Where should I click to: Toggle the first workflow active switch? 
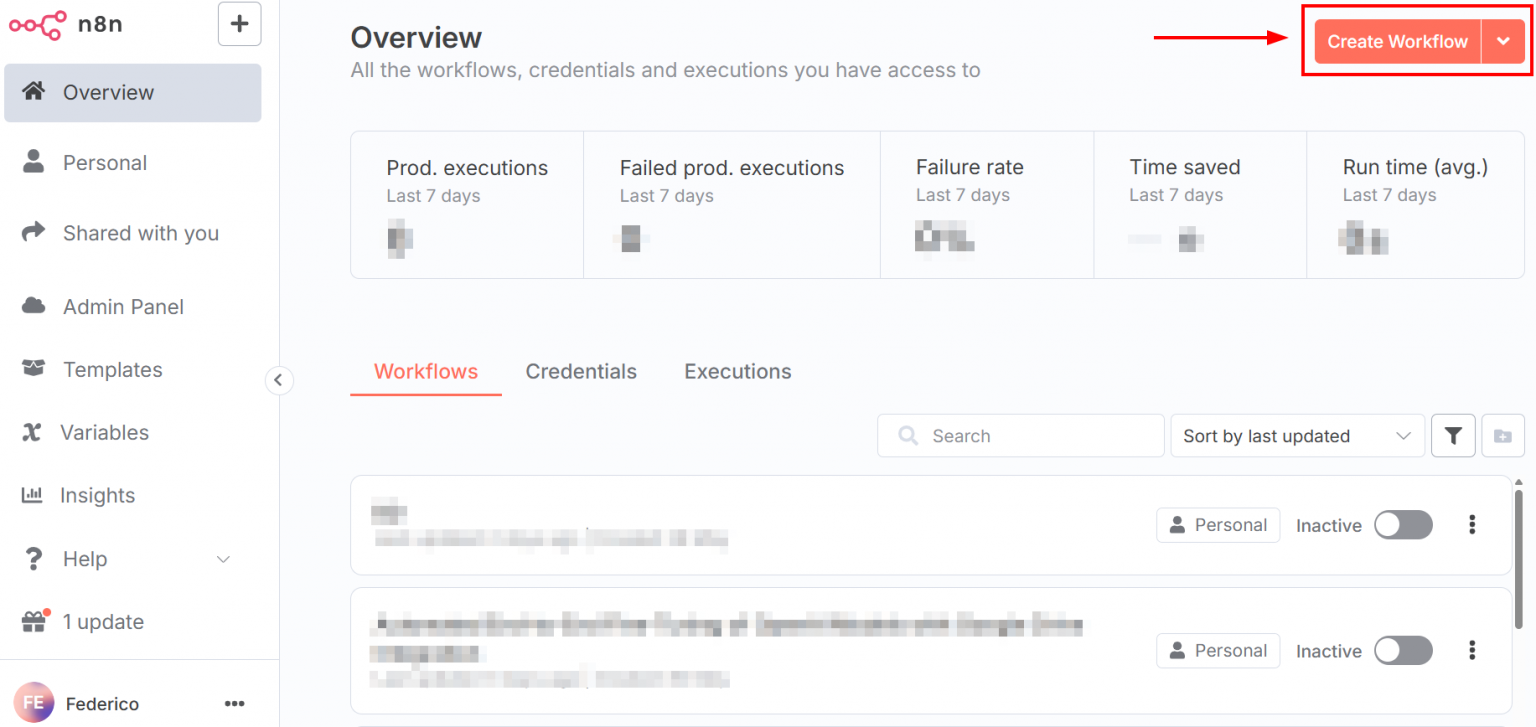[x=1402, y=525]
